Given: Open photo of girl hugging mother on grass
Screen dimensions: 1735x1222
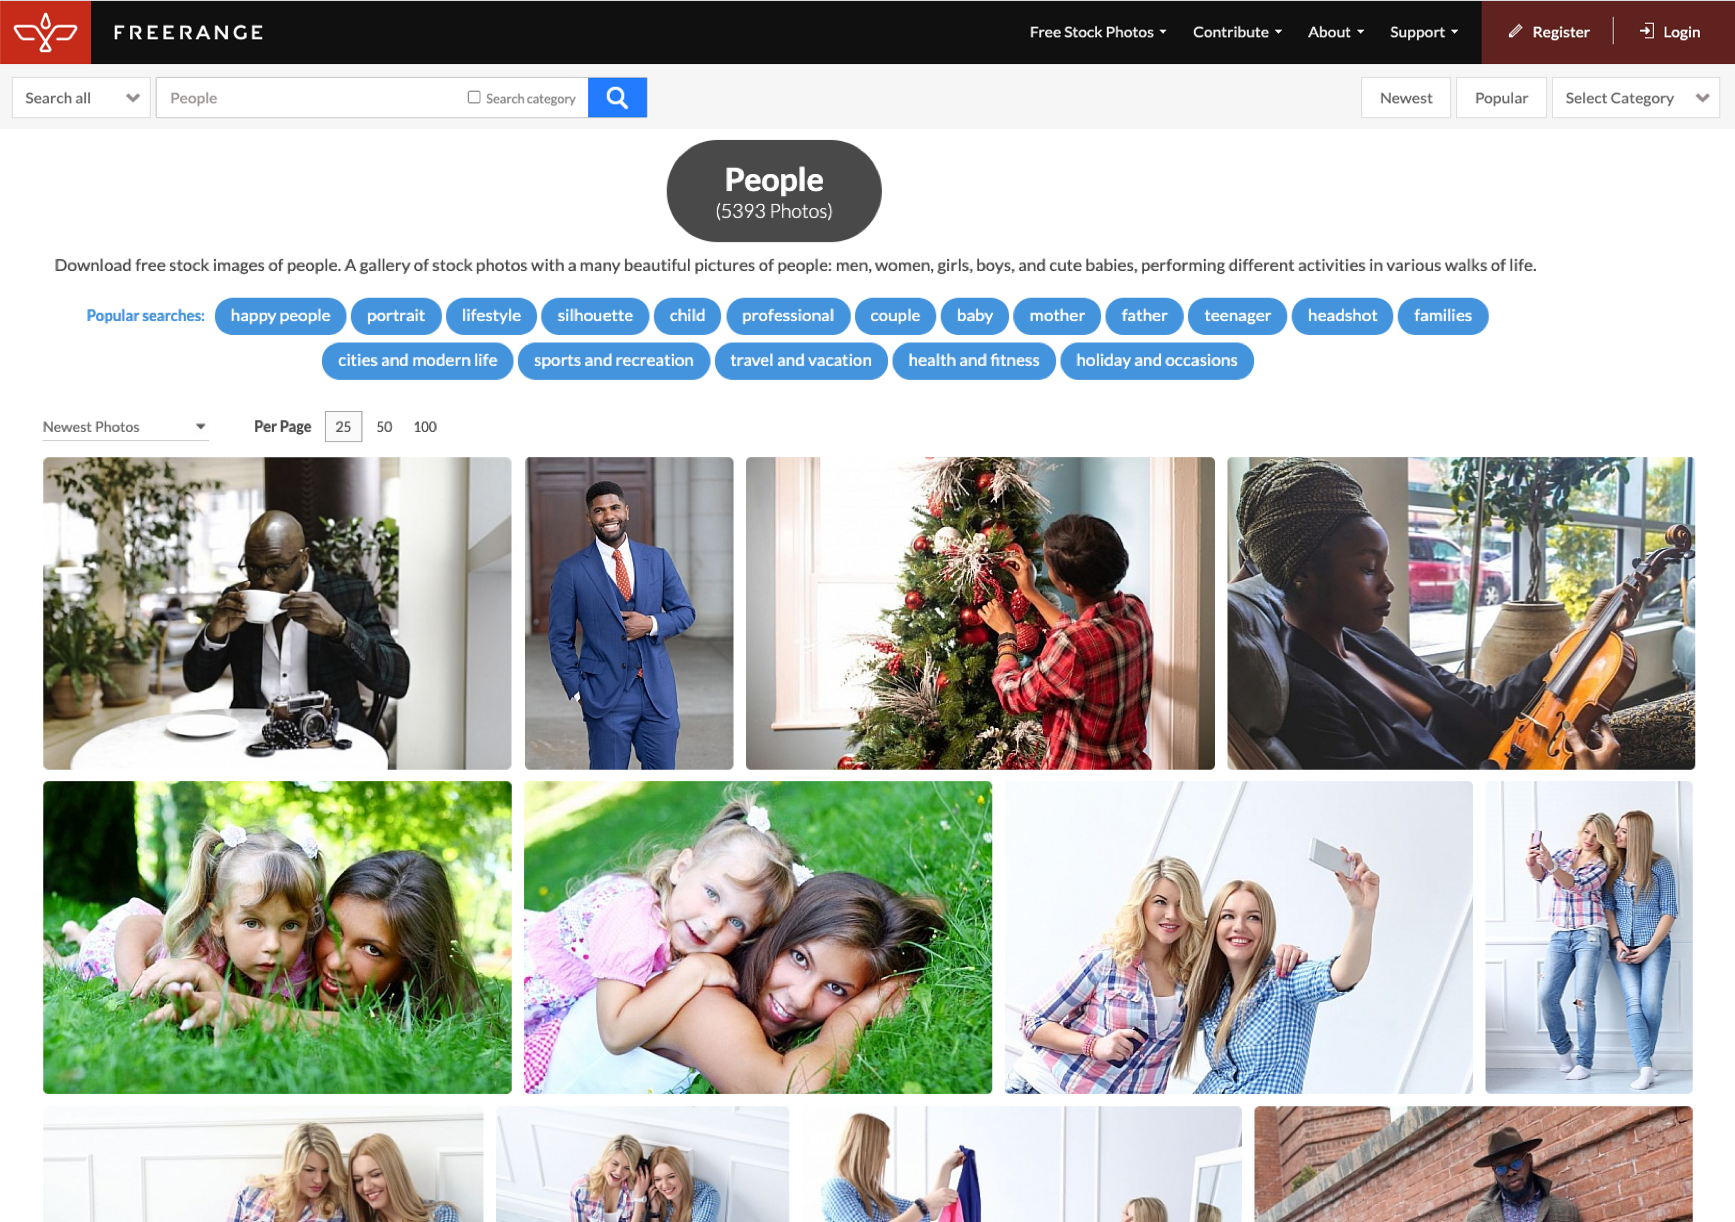Looking at the screenshot, I should [x=758, y=937].
